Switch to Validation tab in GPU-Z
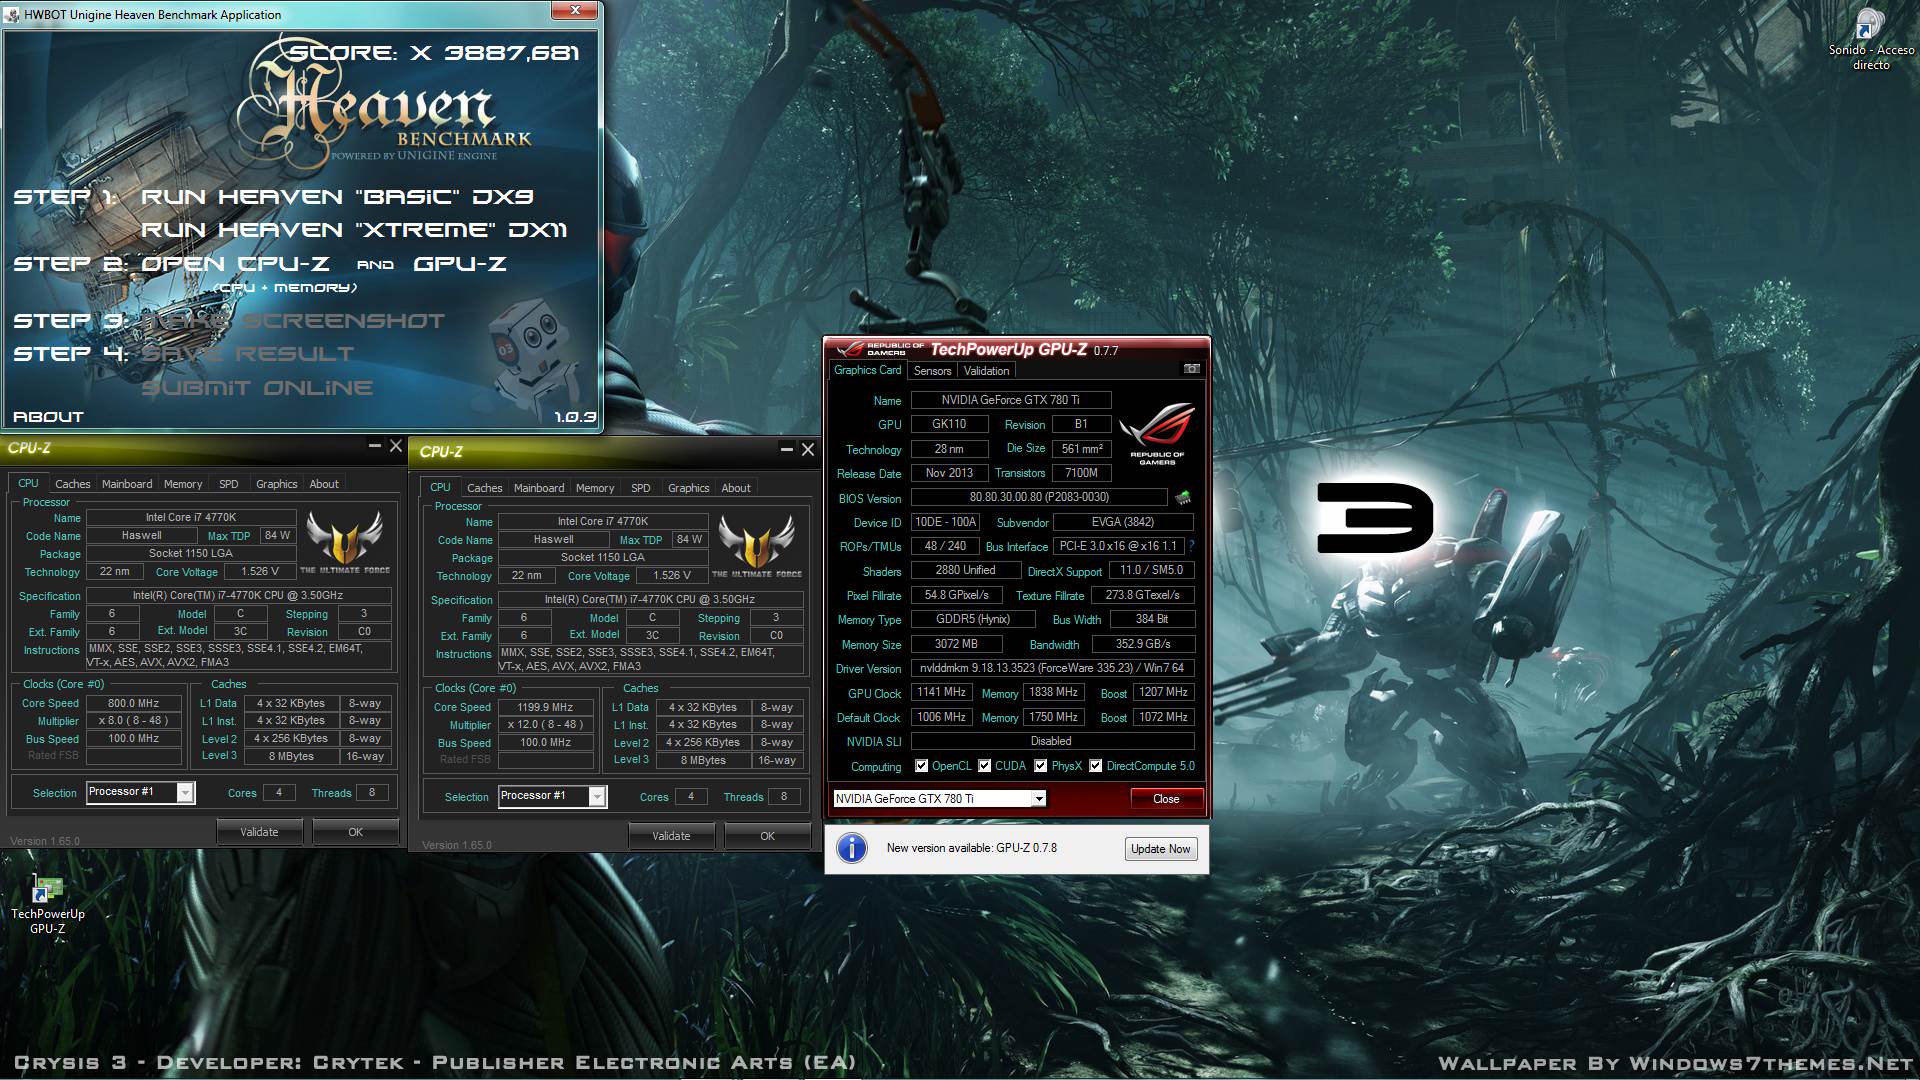1920x1080 pixels. click(x=986, y=371)
